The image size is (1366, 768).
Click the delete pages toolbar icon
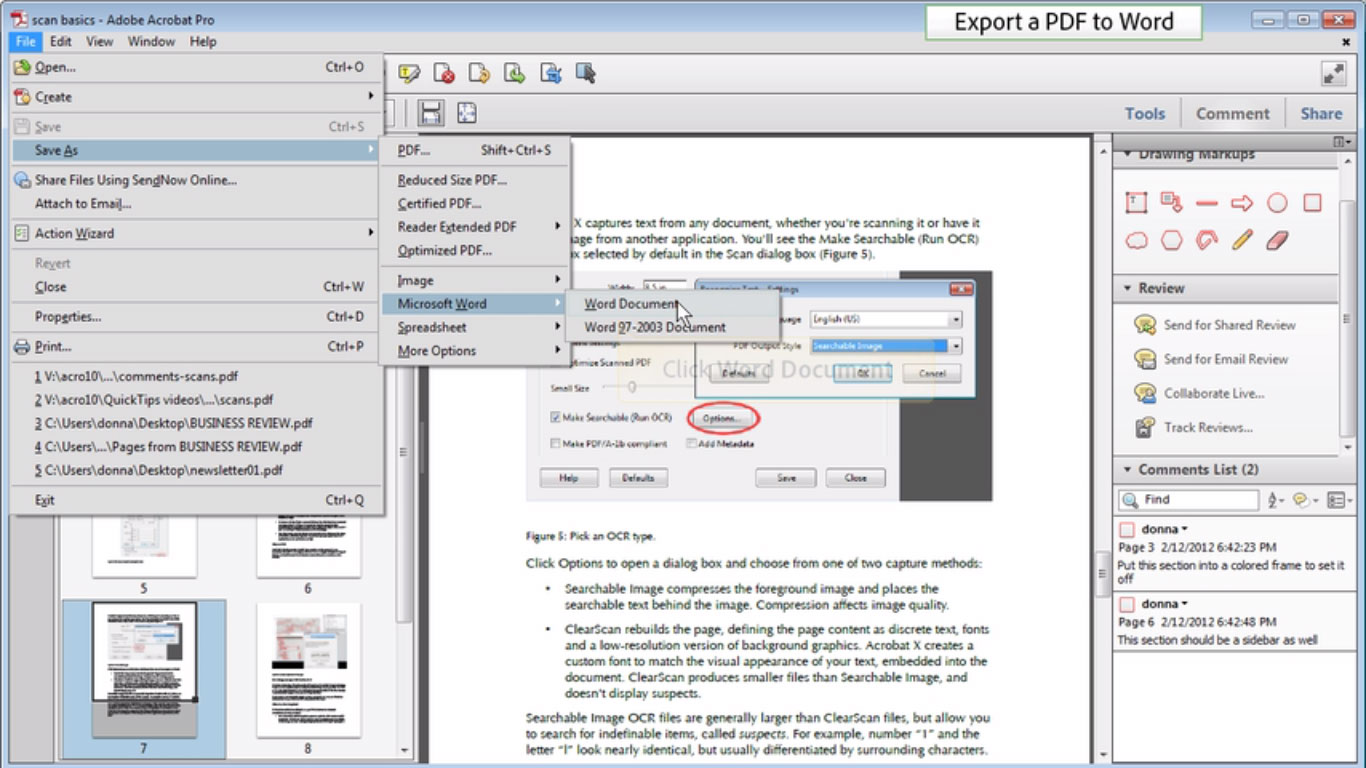[x=444, y=73]
